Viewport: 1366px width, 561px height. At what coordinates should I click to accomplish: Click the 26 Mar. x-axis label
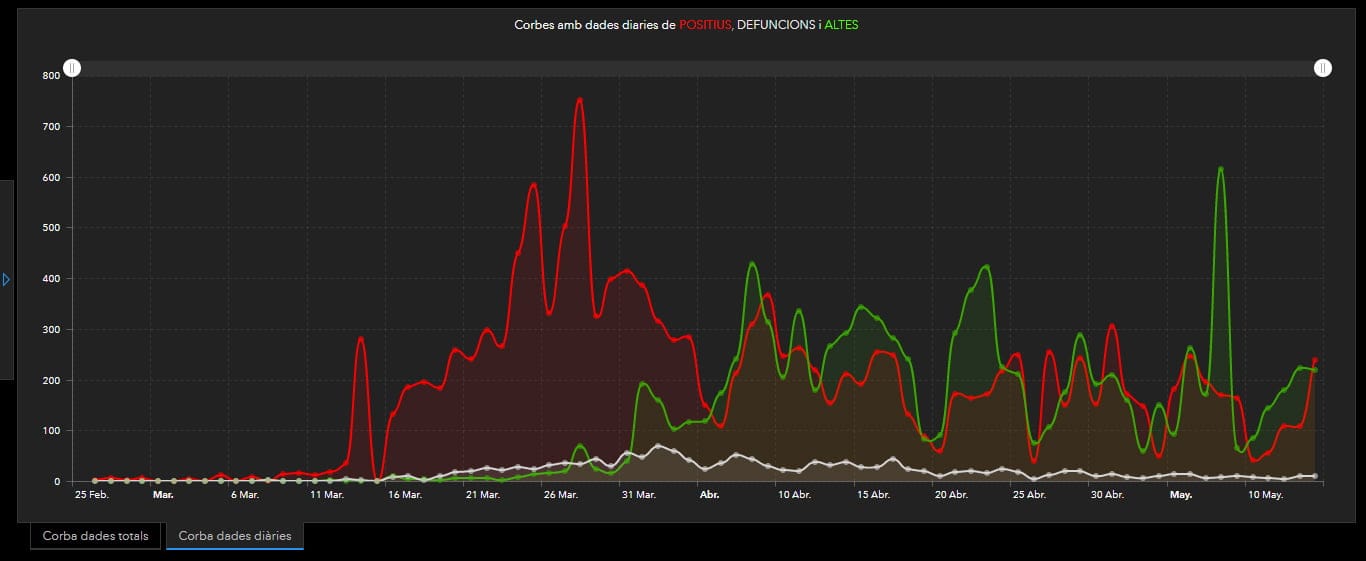560,494
